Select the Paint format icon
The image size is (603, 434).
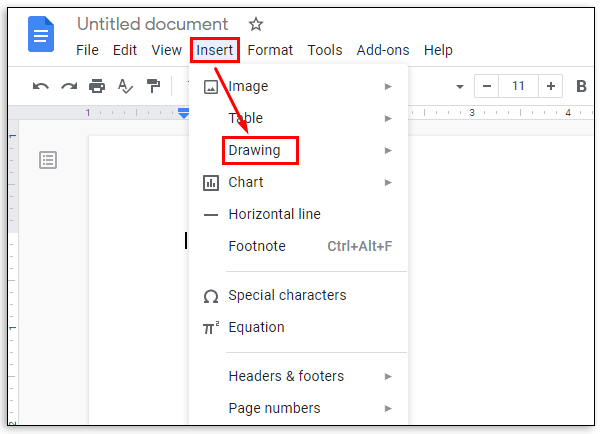(153, 86)
